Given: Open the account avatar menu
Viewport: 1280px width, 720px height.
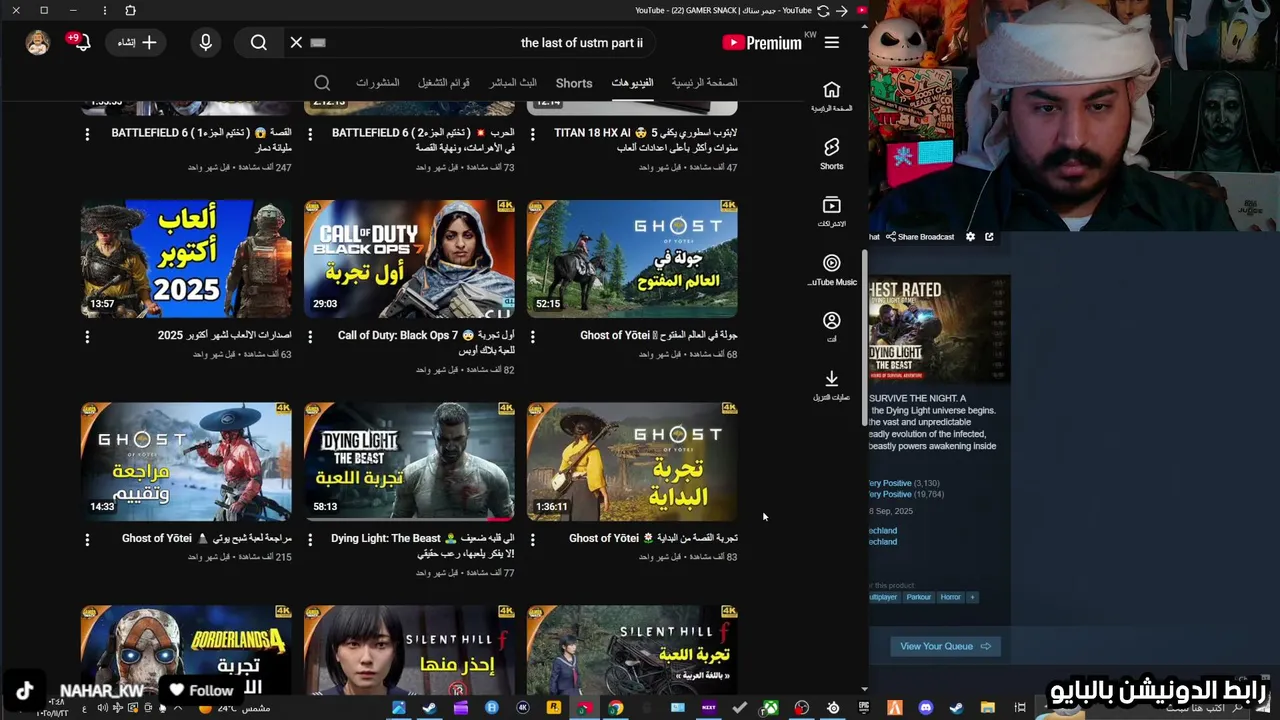Looking at the screenshot, I should (38, 42).
